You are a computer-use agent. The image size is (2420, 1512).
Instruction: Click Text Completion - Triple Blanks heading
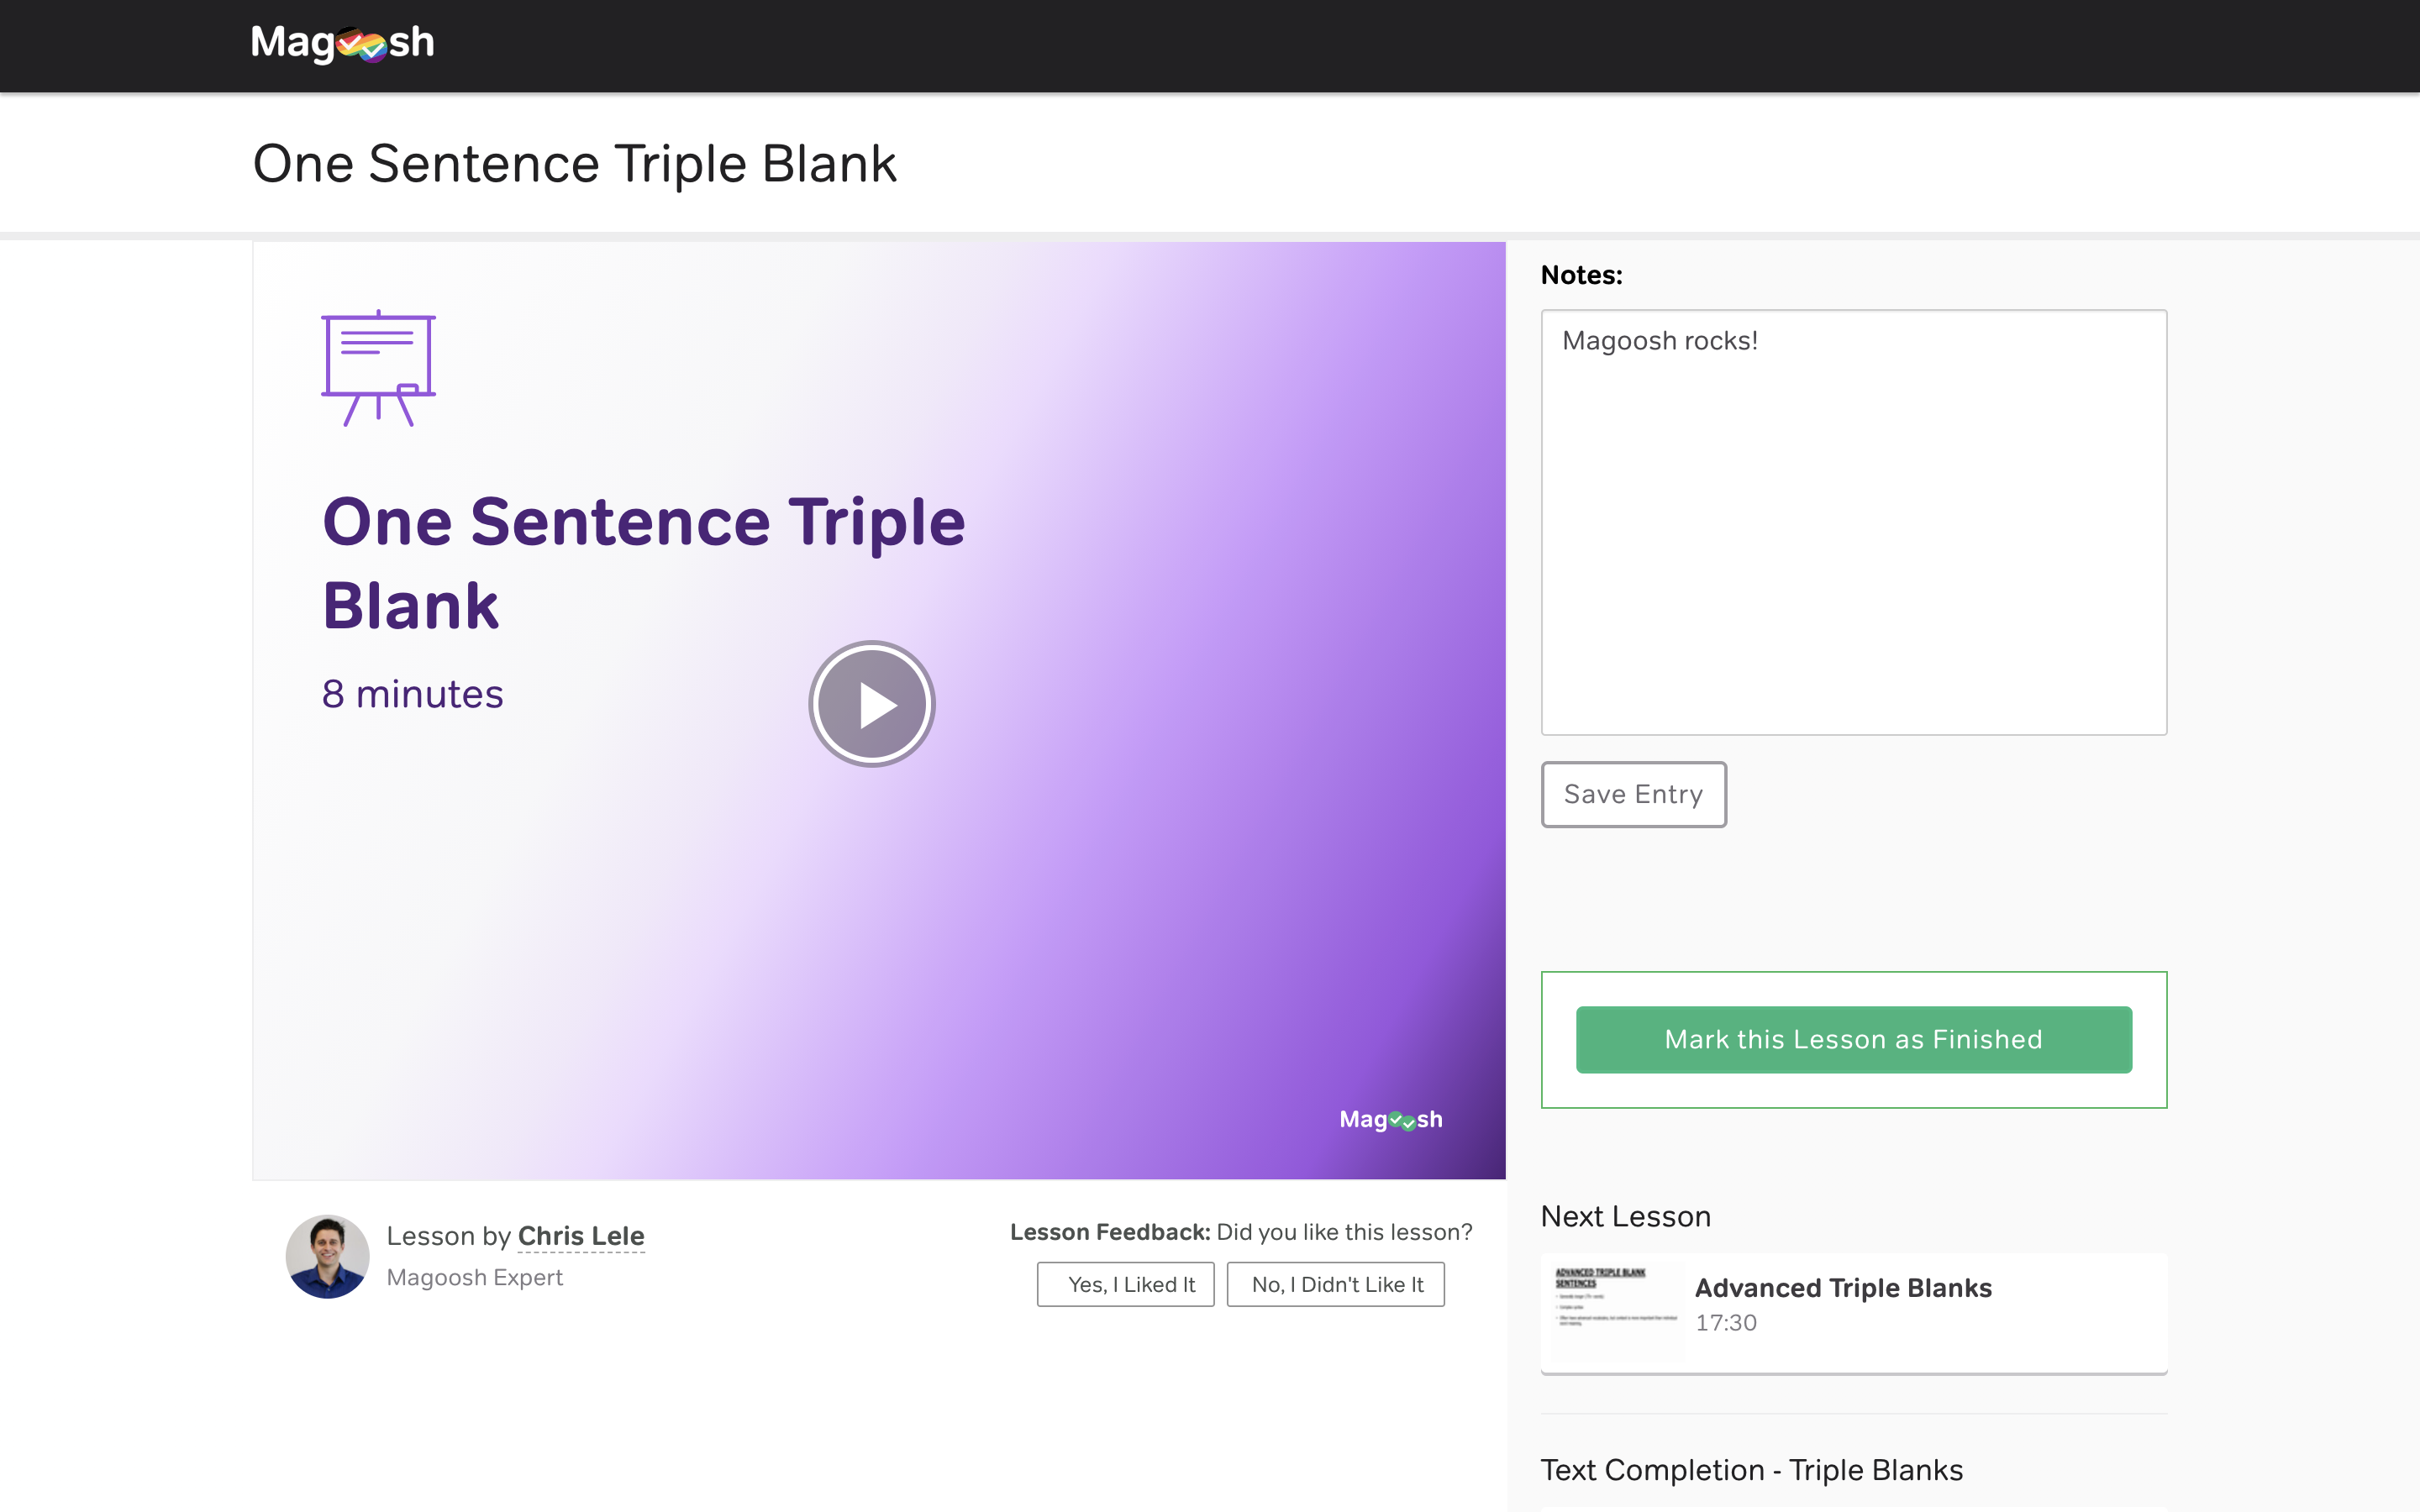tap(1751, 1470)
